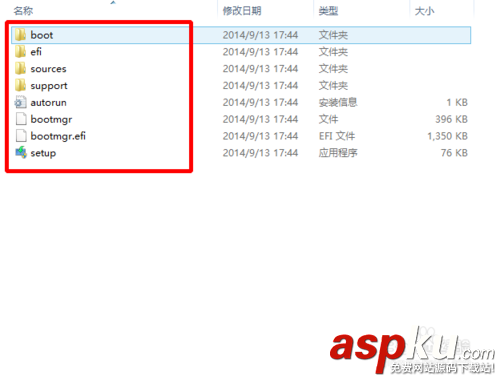
Task: Click the date cell in the bootmgr.efi row
Action: 260,136
